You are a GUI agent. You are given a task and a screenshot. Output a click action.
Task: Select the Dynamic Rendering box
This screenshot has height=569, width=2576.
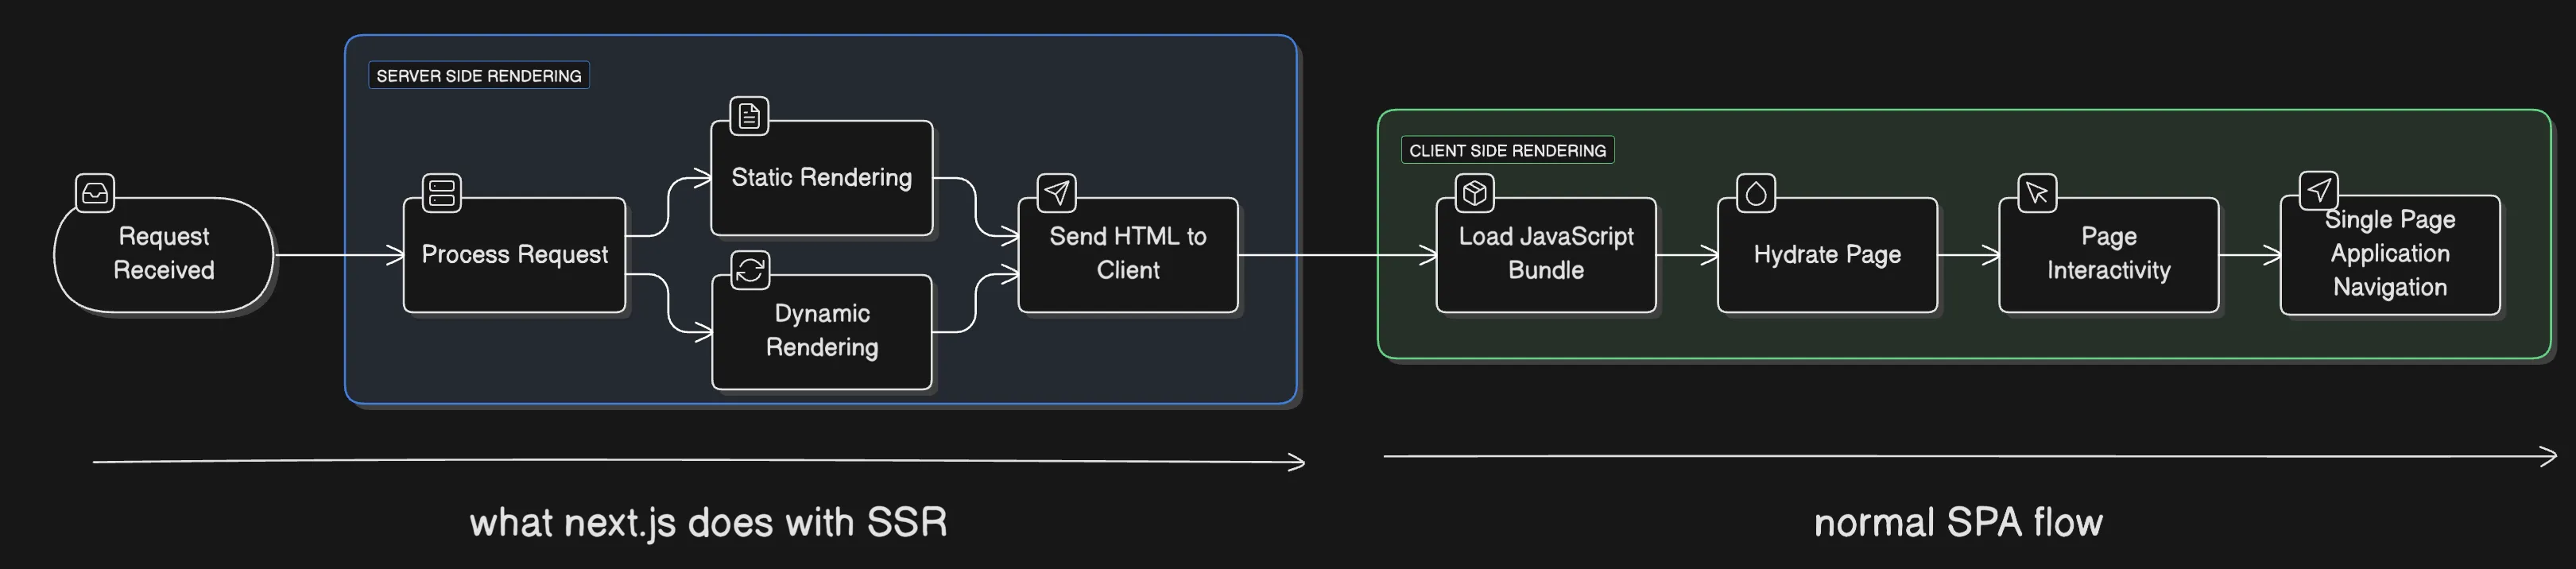point(821,331)
